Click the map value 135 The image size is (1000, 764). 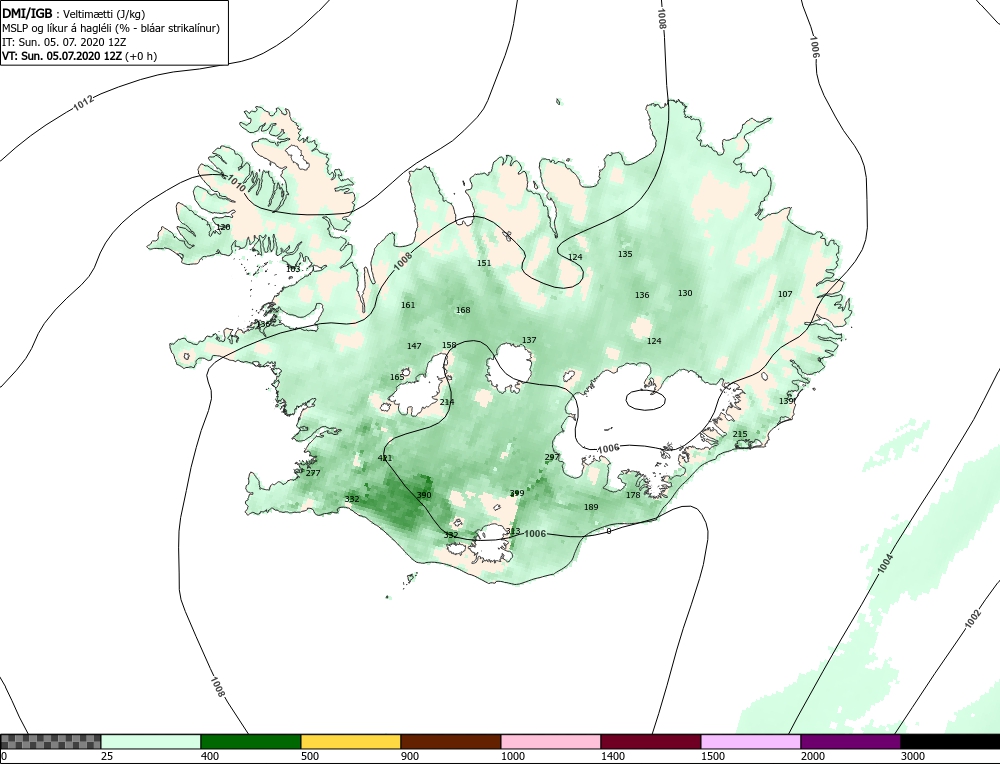626,254
